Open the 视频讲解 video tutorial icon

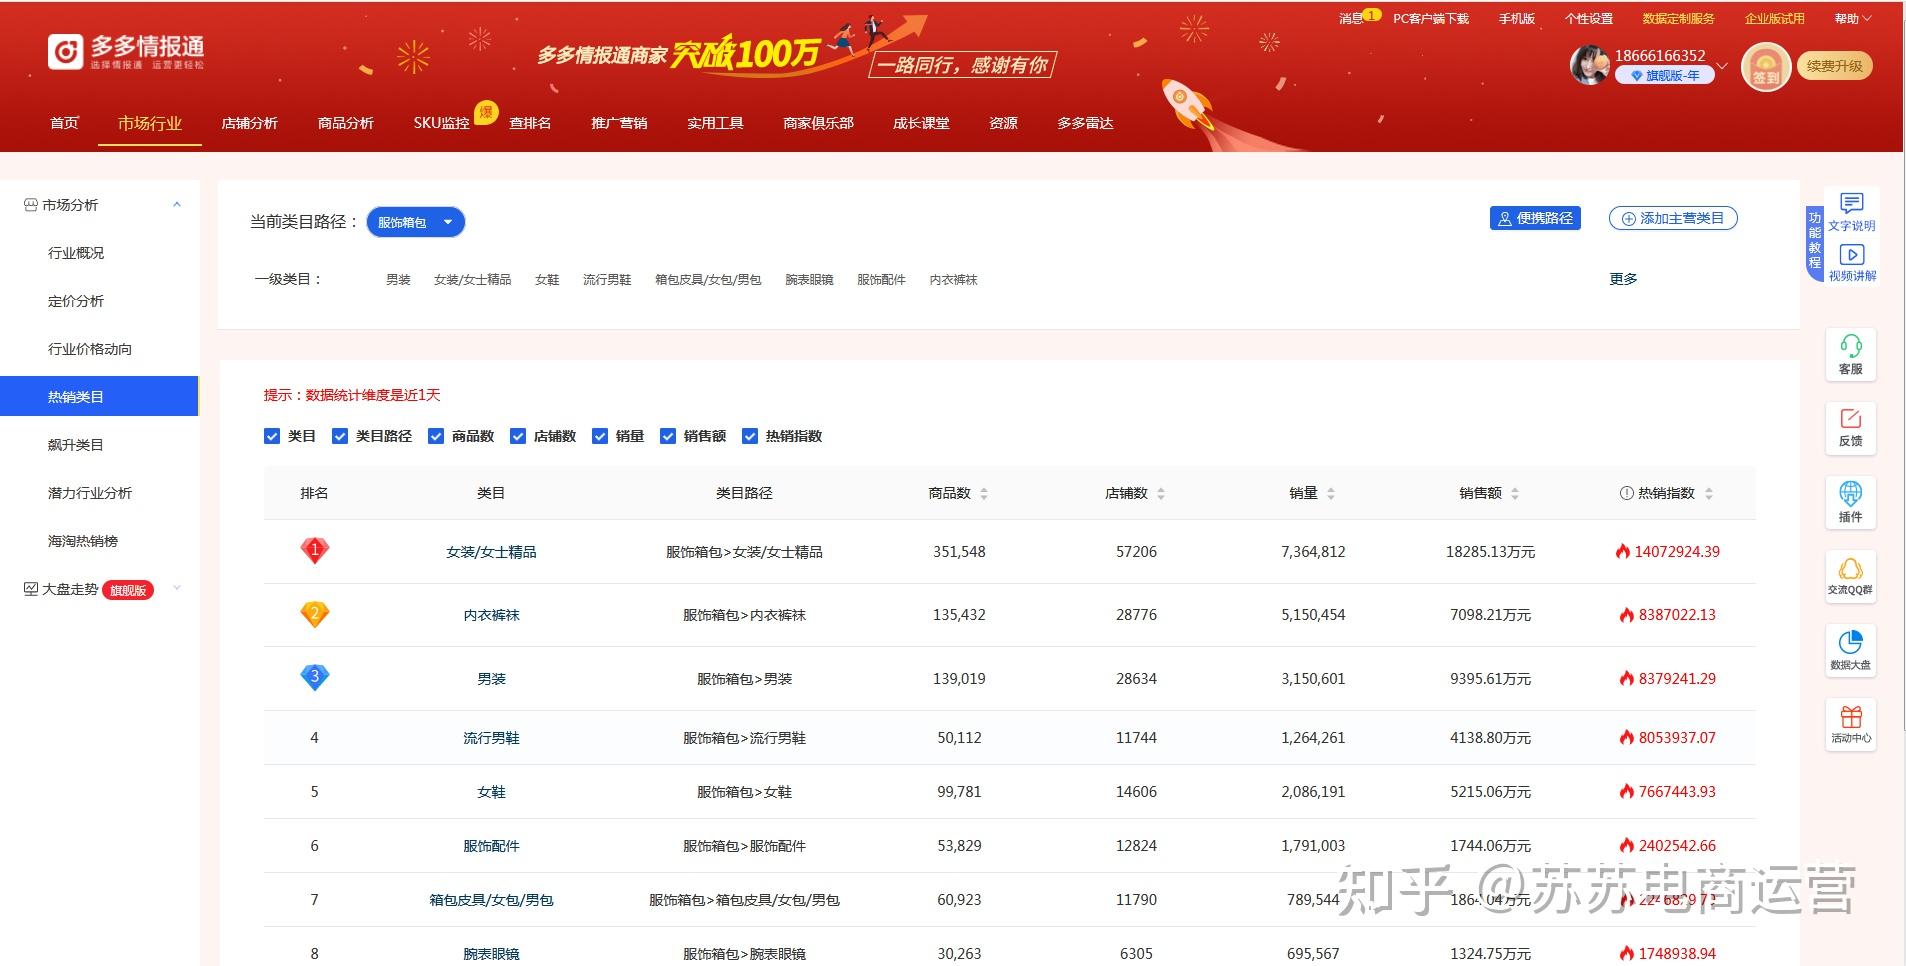[1852, 263]
